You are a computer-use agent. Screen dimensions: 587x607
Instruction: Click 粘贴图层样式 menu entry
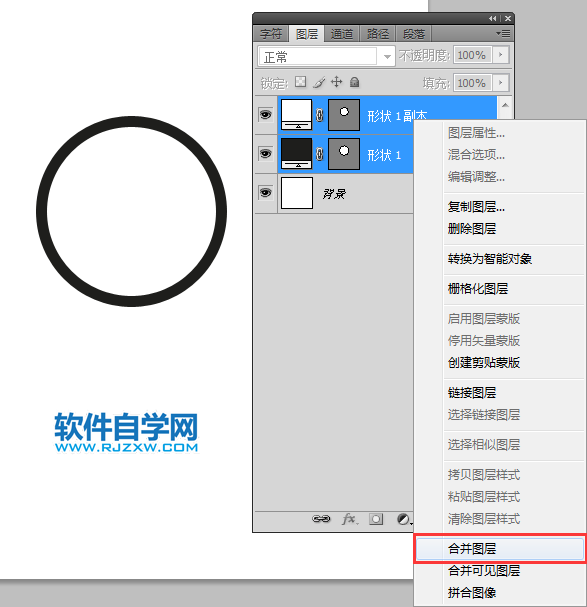pyautogui.click(x=500, y=497)
